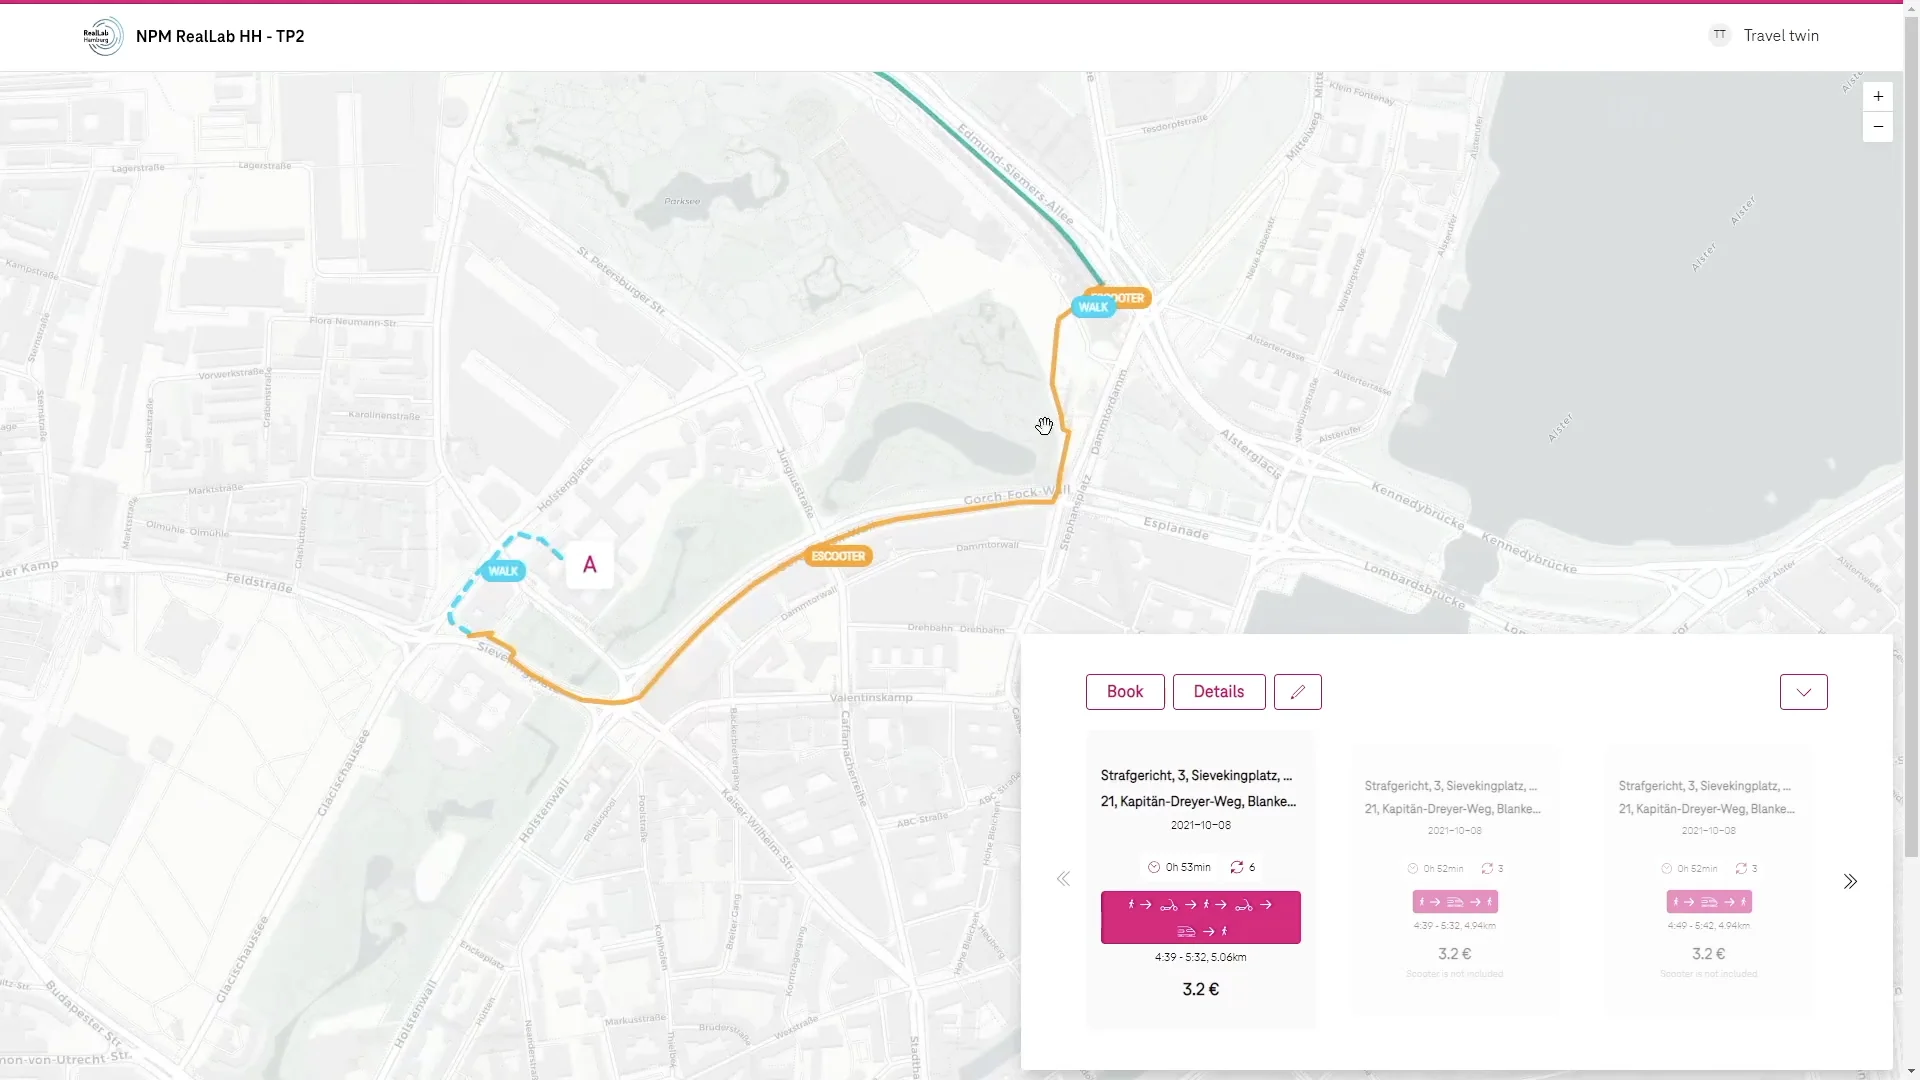1920x1080 pixels.
Task: Zoom out the map with minus
Action: tap(1877, 127)
